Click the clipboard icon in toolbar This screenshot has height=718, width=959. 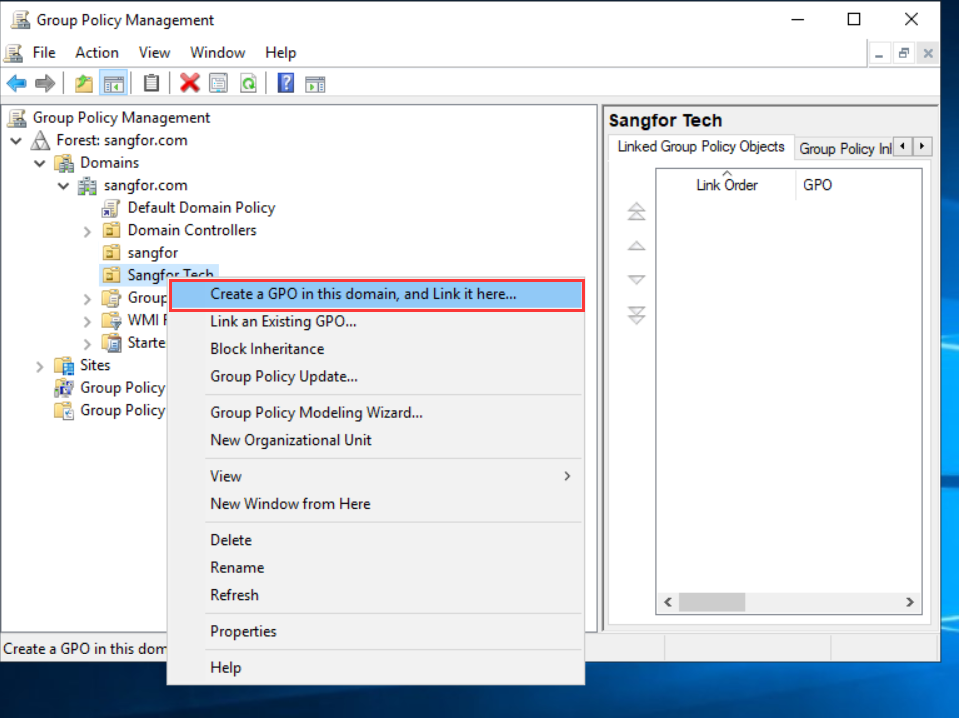(151, 83)
